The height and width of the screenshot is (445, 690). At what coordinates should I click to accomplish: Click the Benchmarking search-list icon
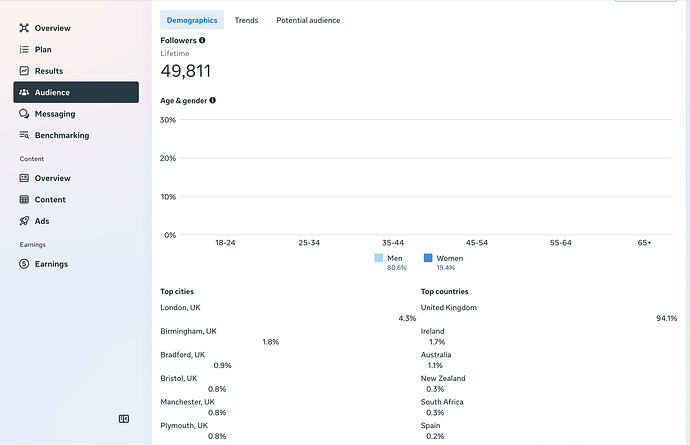(24, 135)
